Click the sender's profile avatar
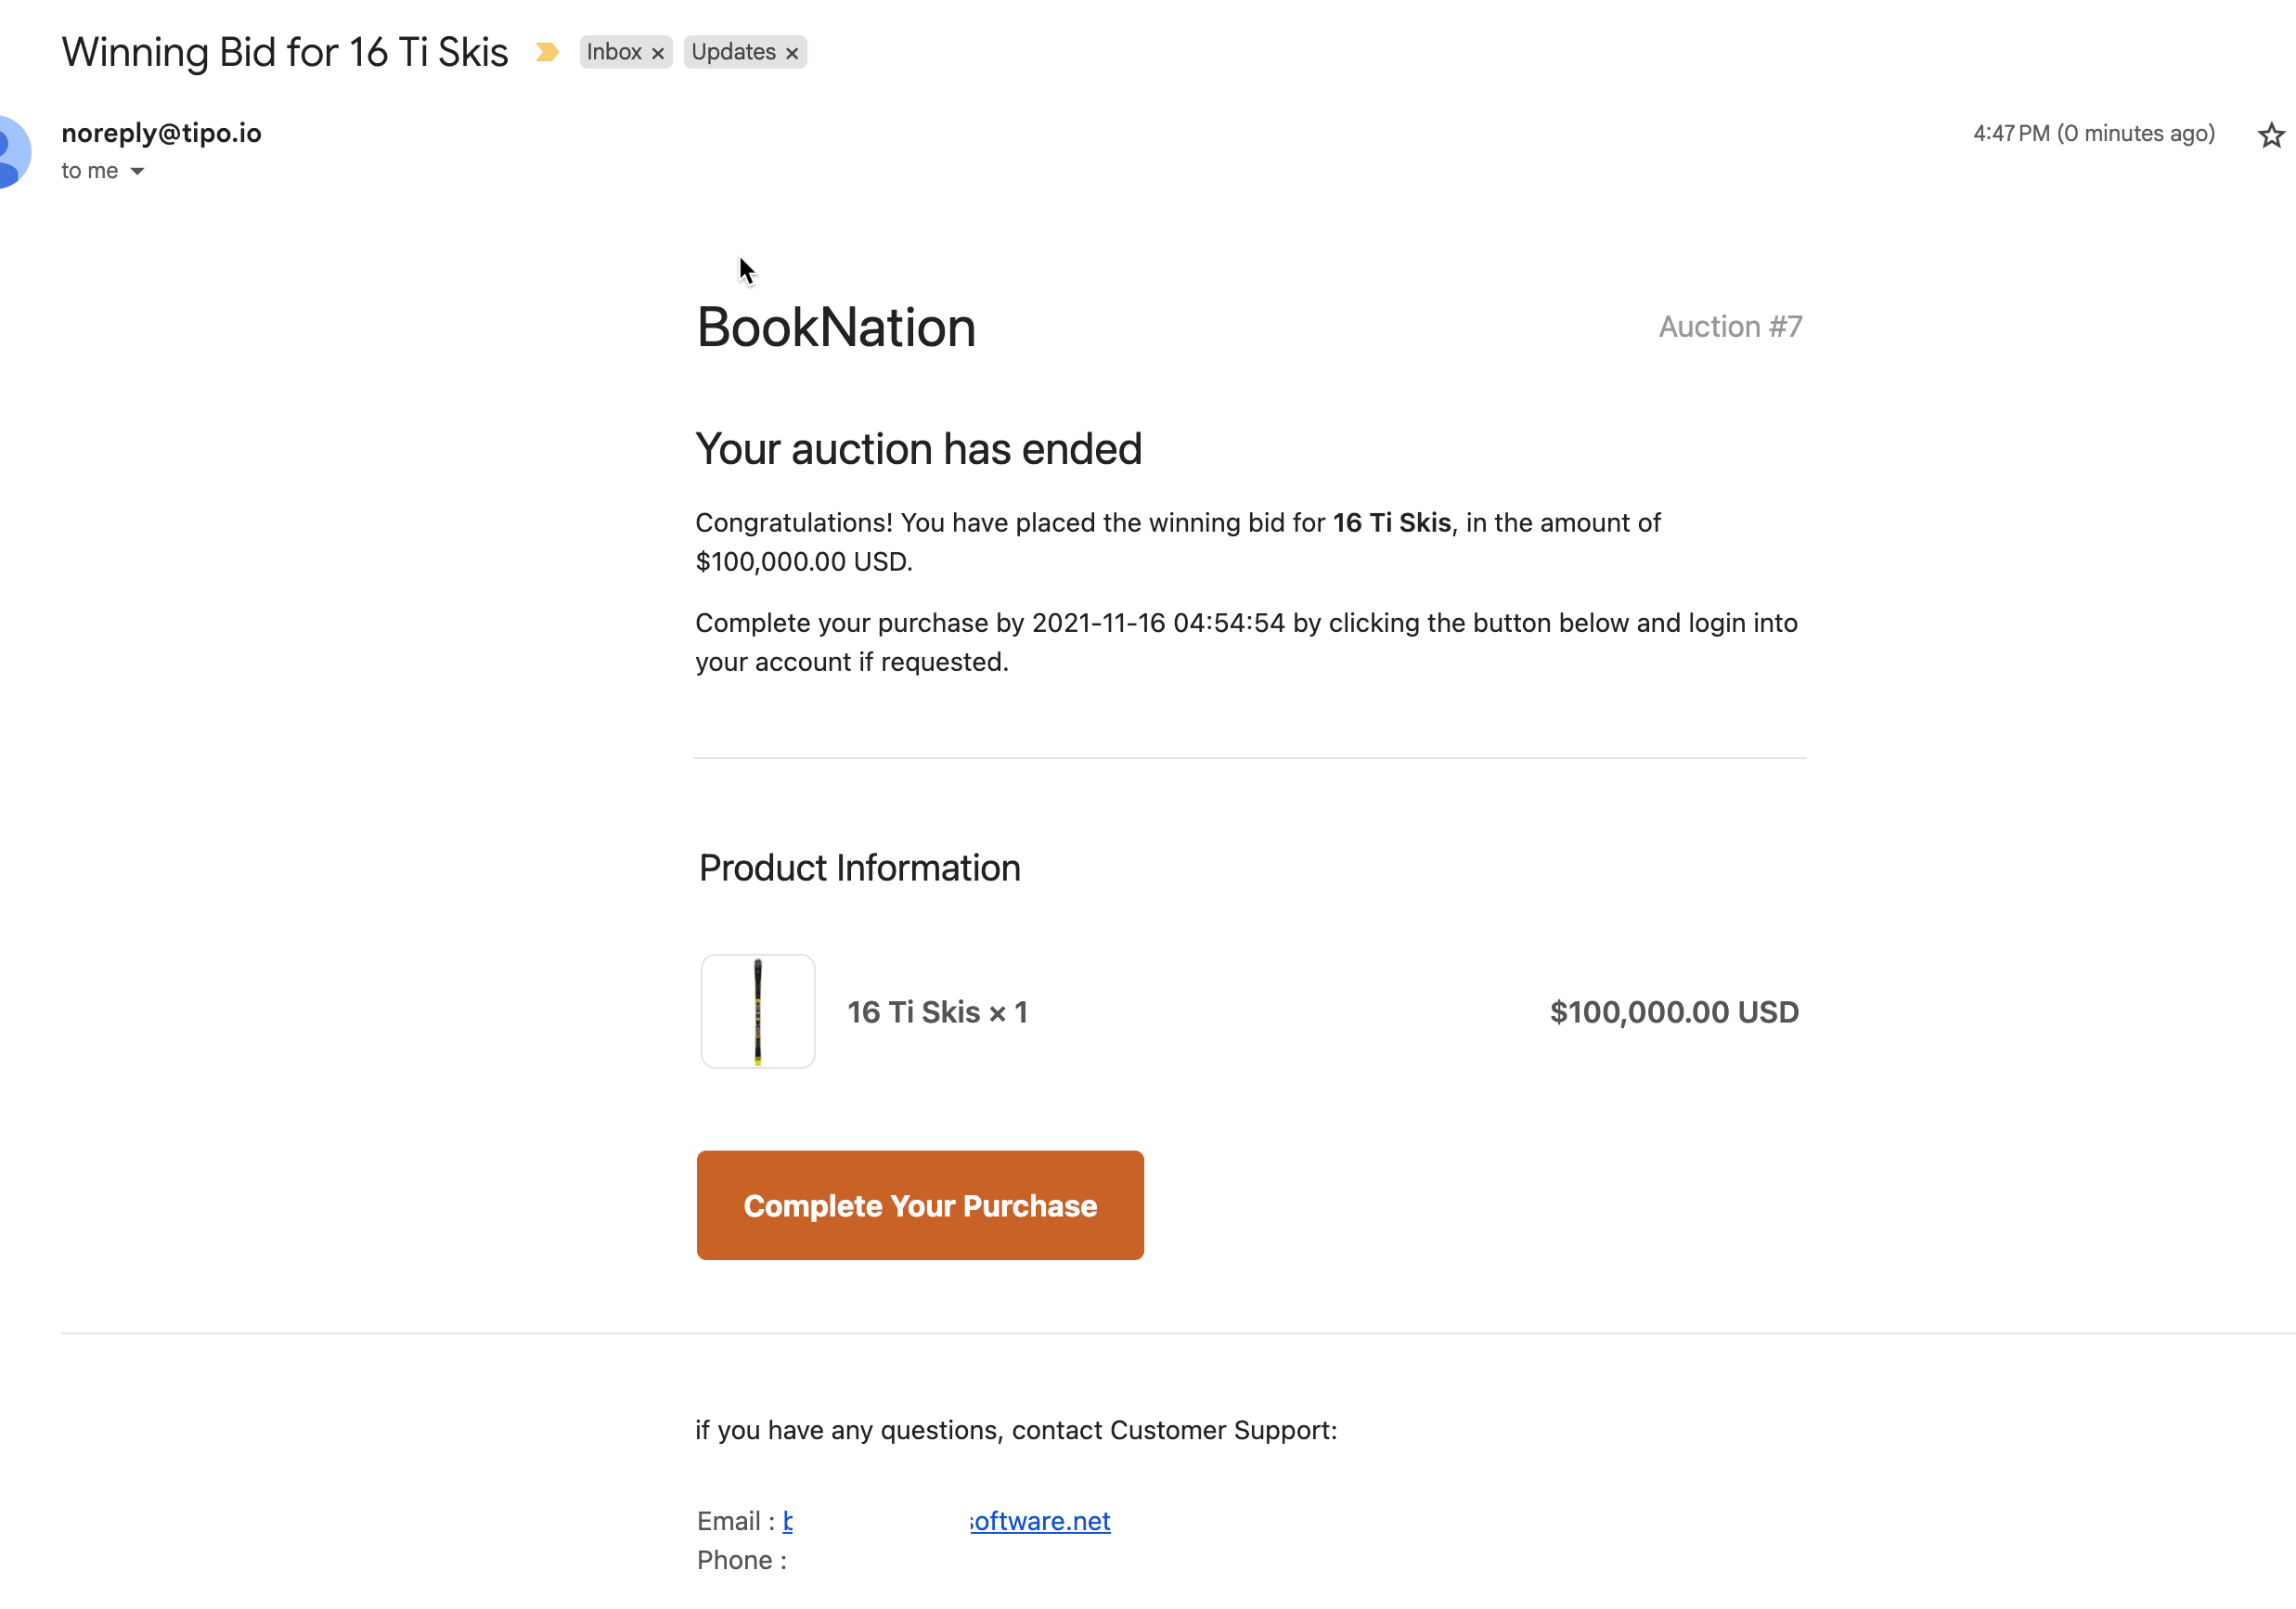Image resolution: width=2296 pixels, height=1609 pixels. point(12,152)
